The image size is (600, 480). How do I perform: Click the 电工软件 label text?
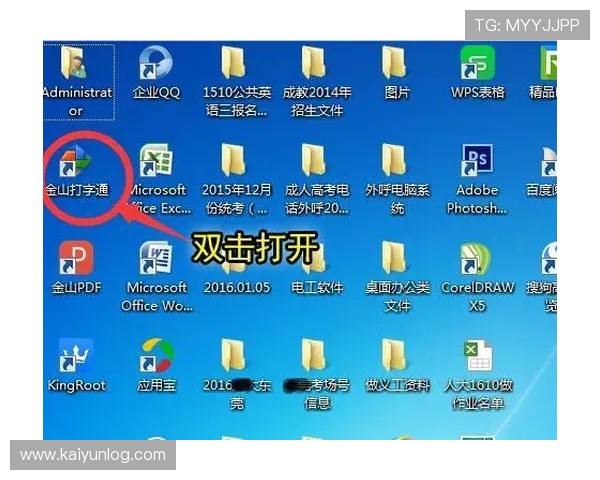pos(317,287)
